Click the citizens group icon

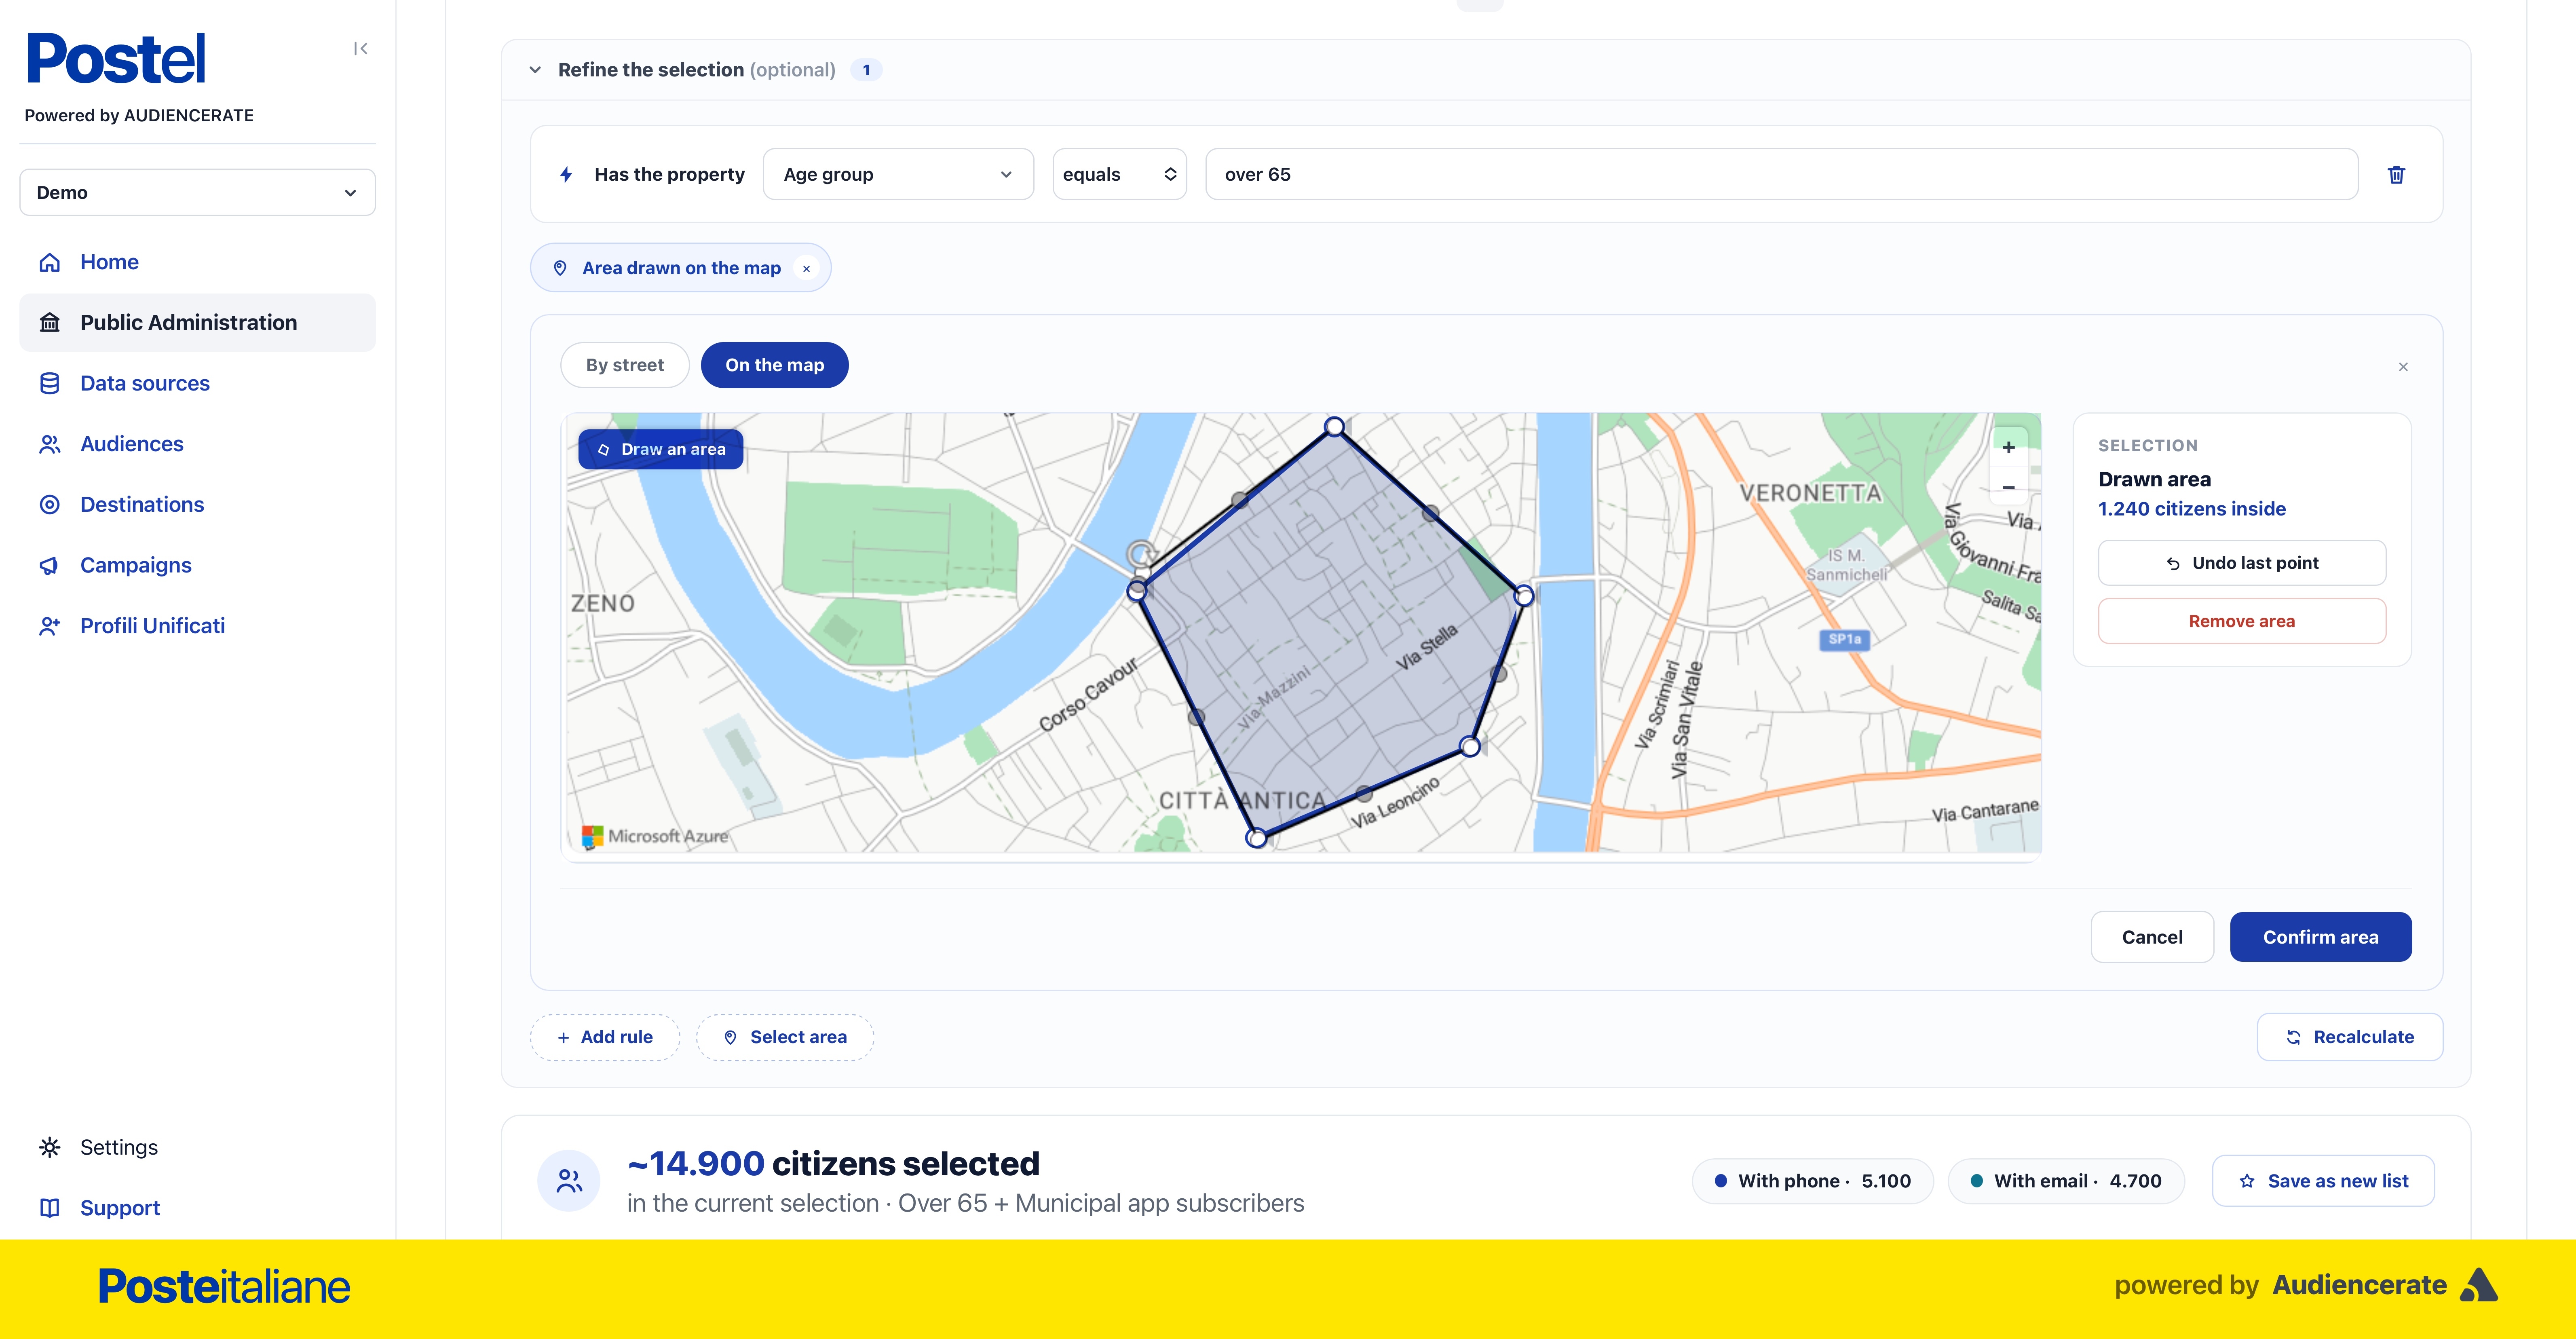[x=569, y=1181]
